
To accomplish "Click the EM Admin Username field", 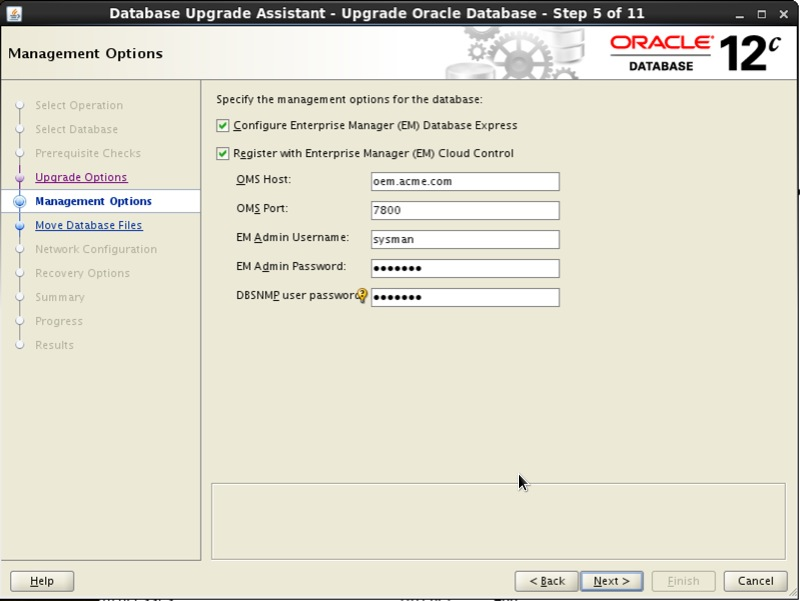I will click(x=465, y=239).
